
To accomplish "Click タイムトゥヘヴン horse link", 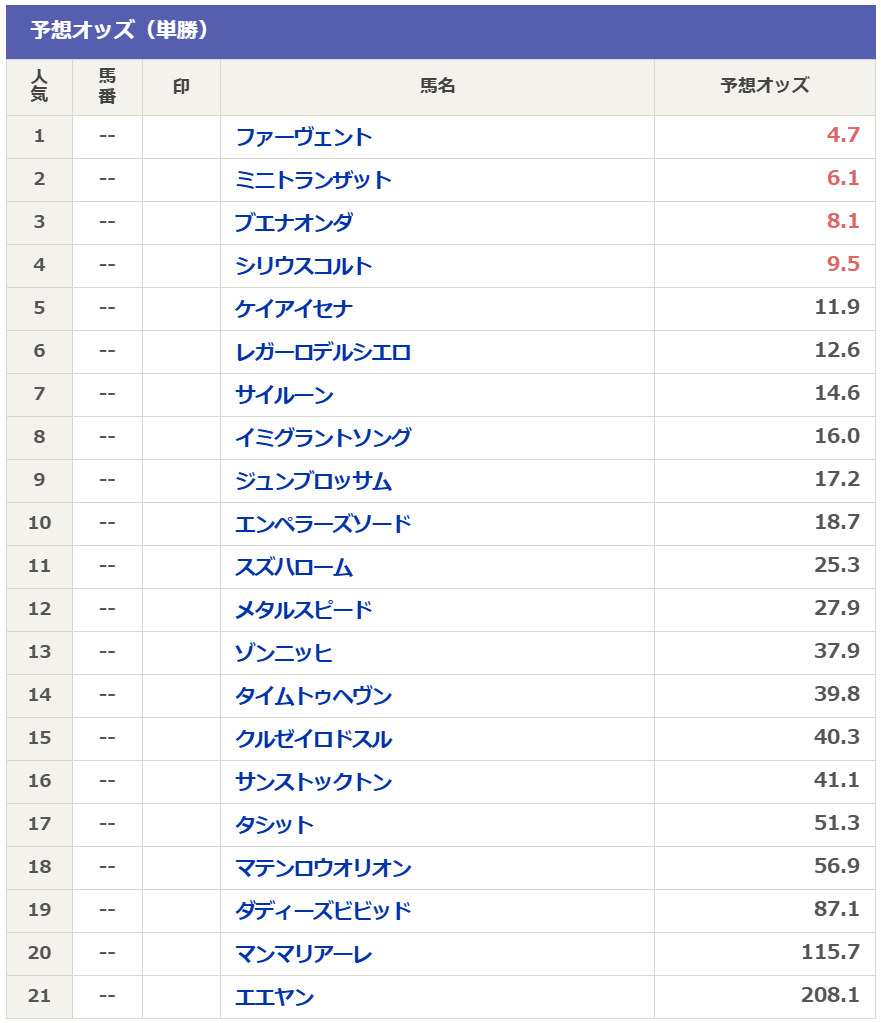I will [313, 696].
